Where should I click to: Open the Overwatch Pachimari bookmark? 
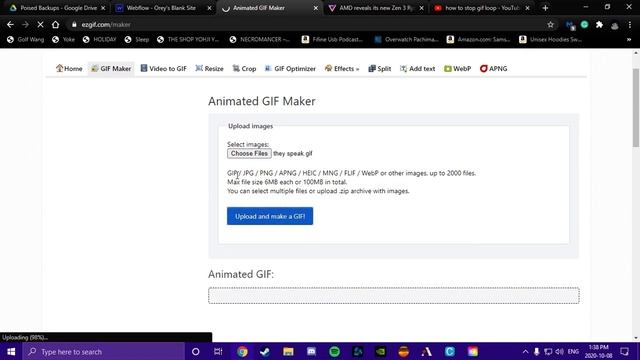407,40
